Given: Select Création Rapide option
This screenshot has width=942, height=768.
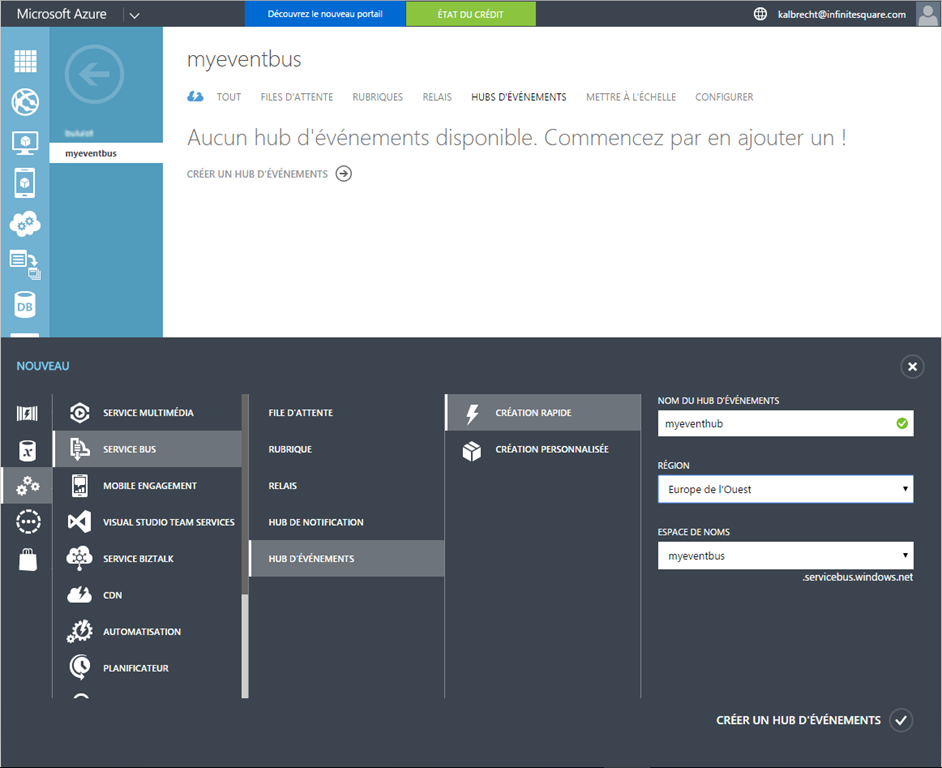Looking at the screenshot, I should 543,413.
